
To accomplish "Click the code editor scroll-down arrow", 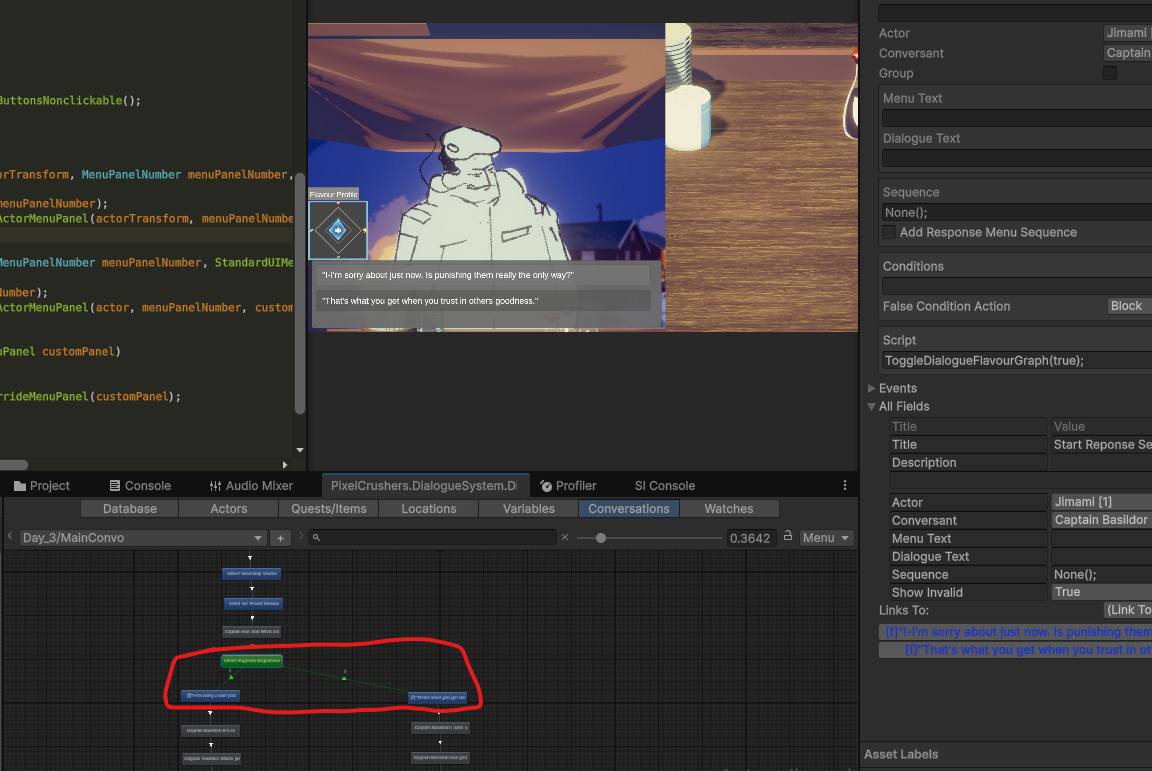I will [x=300, y=450].
